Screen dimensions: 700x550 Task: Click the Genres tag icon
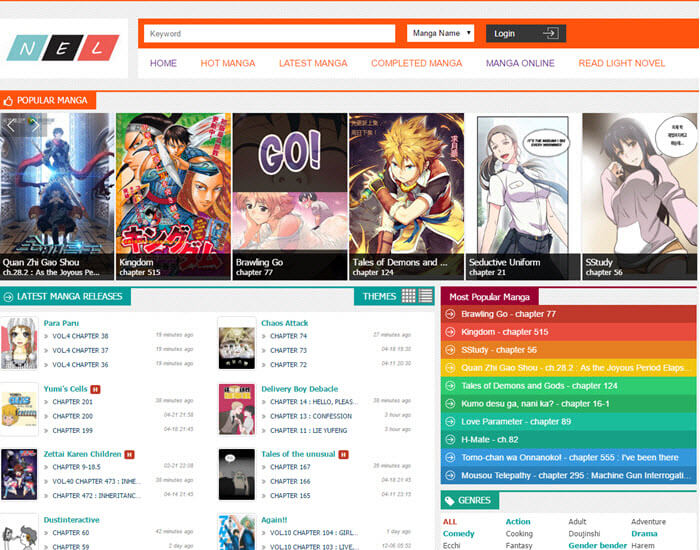(x=450, y=501)
